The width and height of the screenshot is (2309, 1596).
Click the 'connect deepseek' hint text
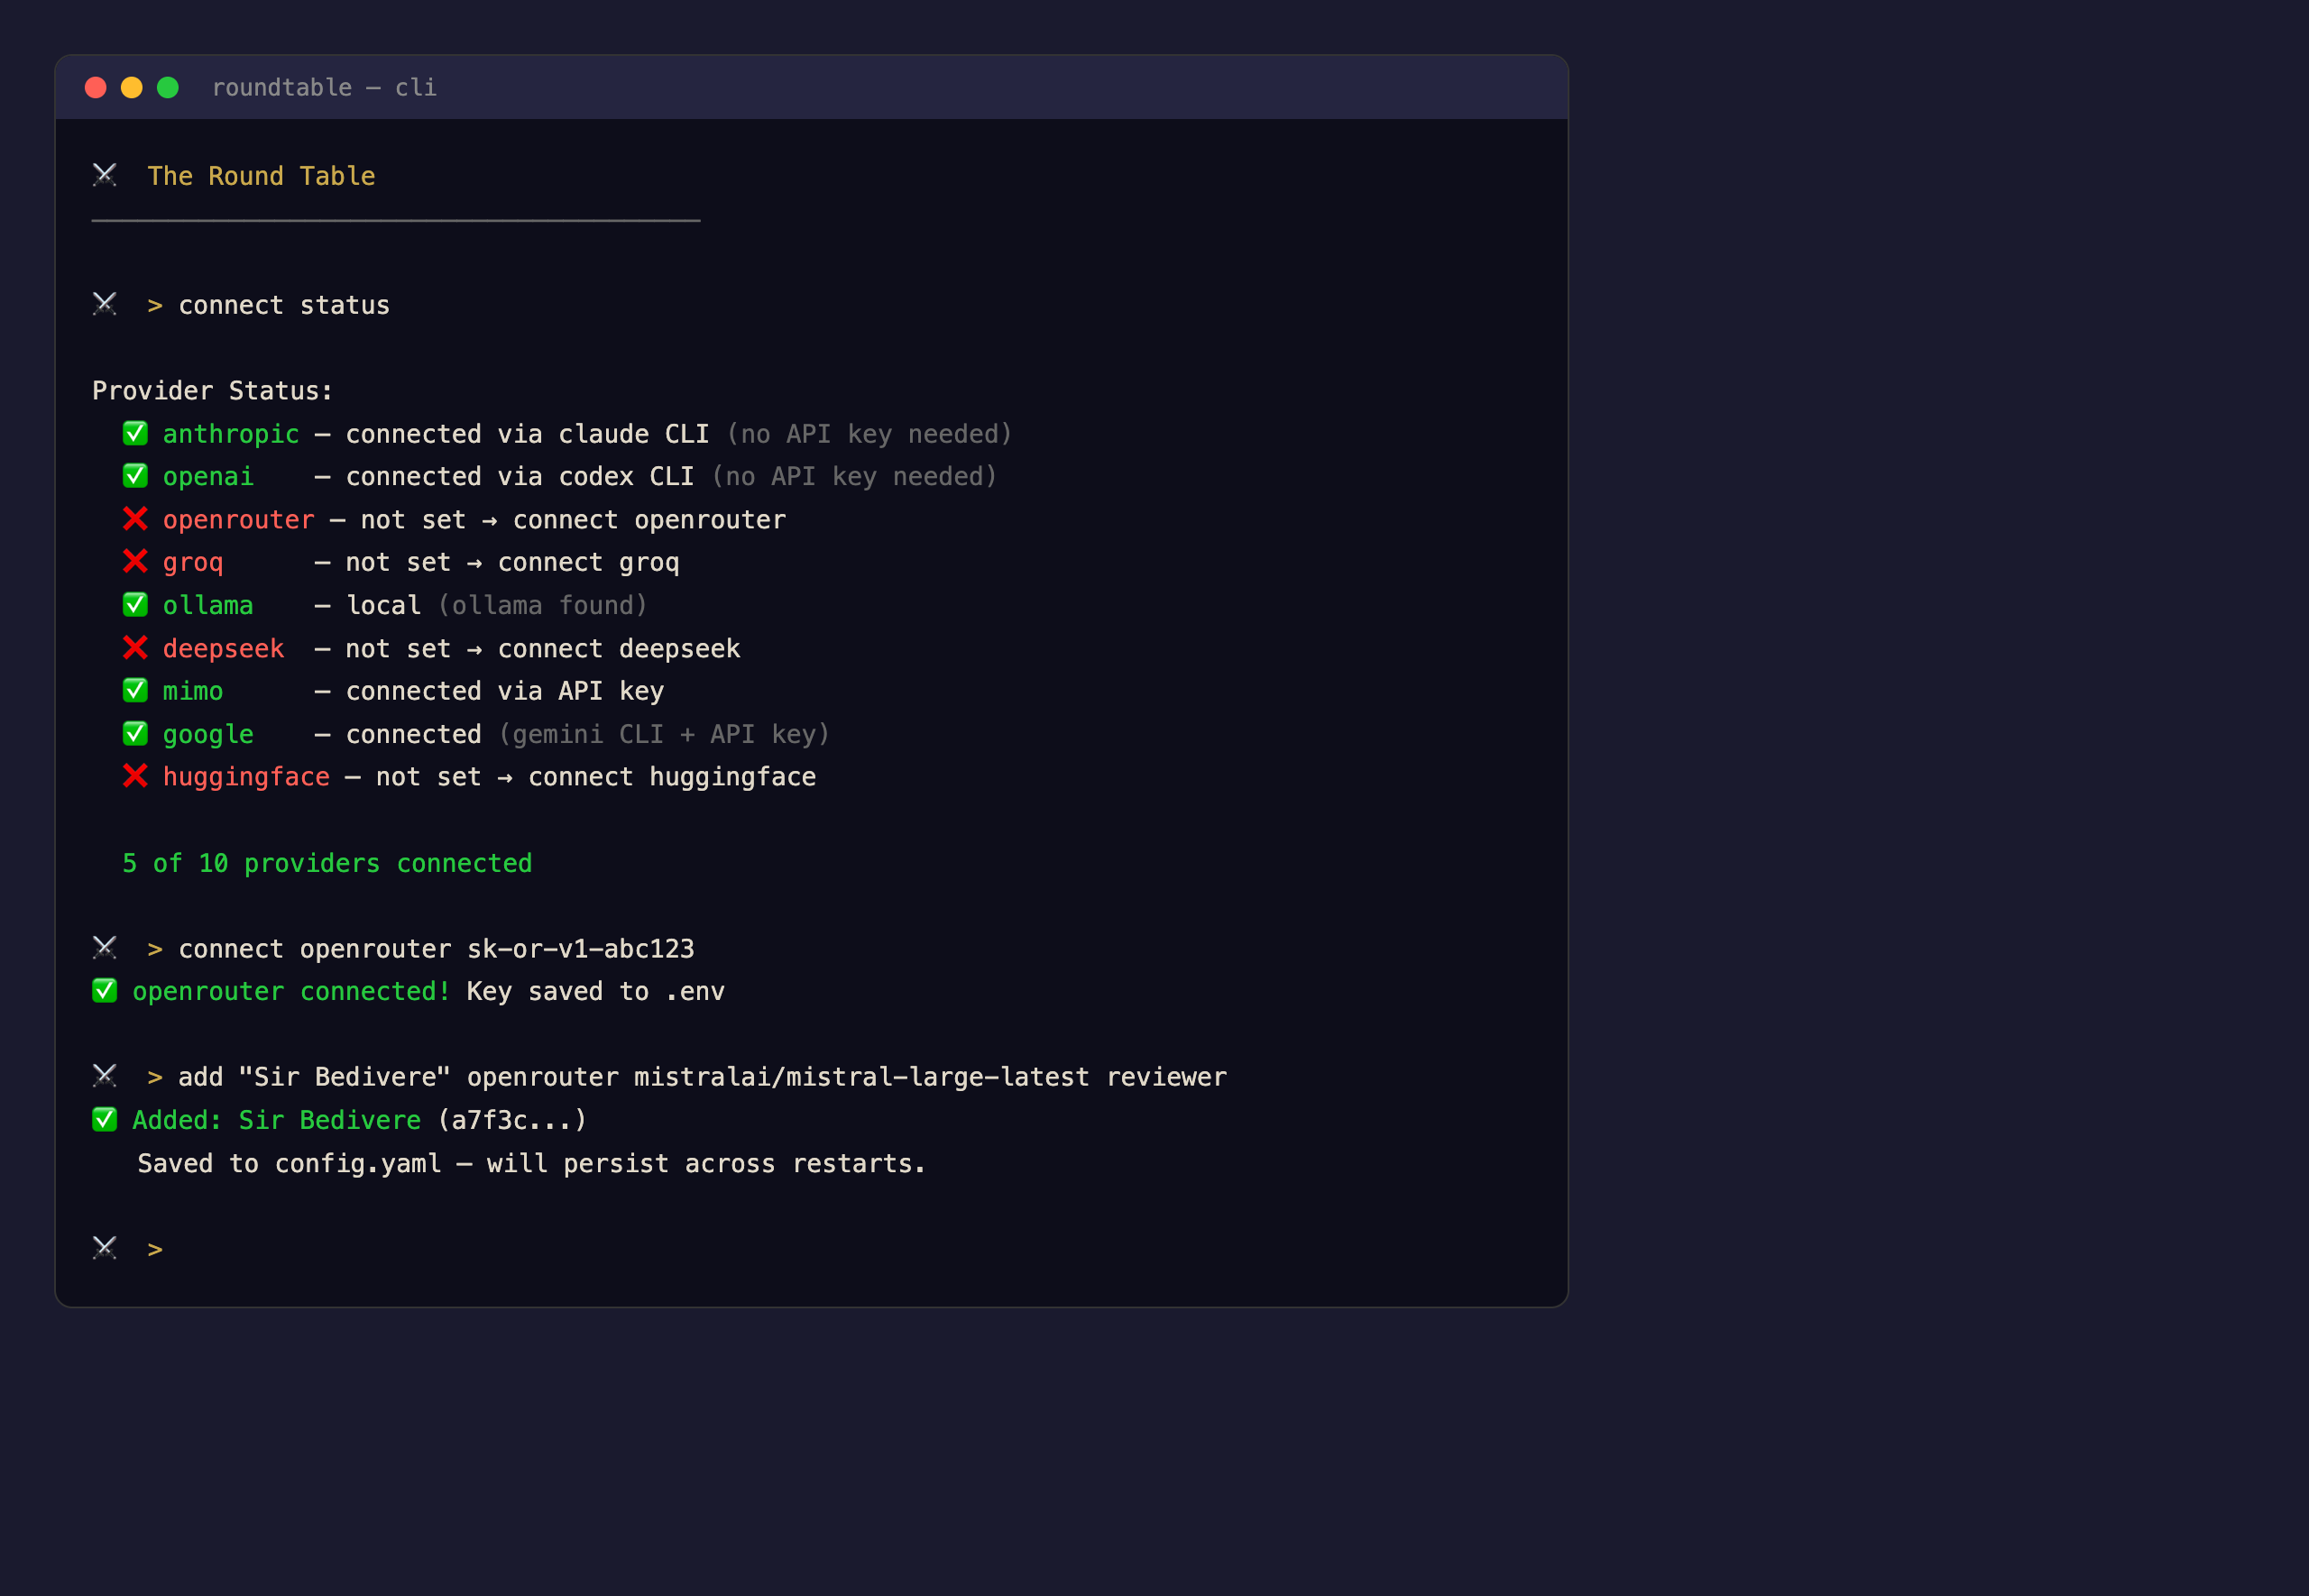pos(619,649)
